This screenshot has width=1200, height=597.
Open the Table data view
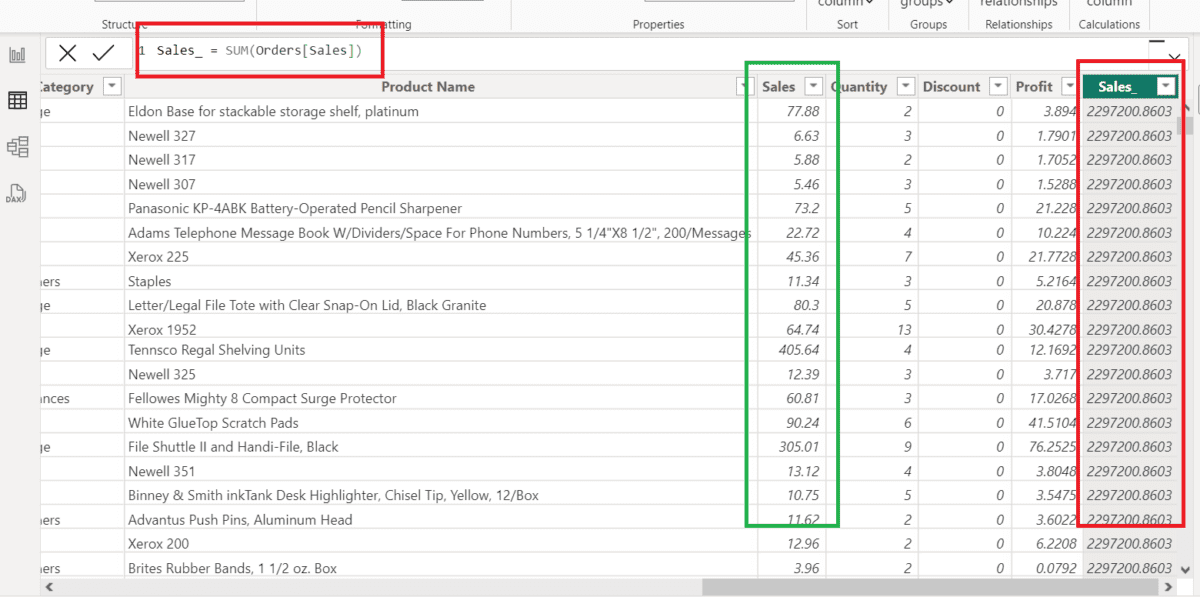[x=16, y=99]
